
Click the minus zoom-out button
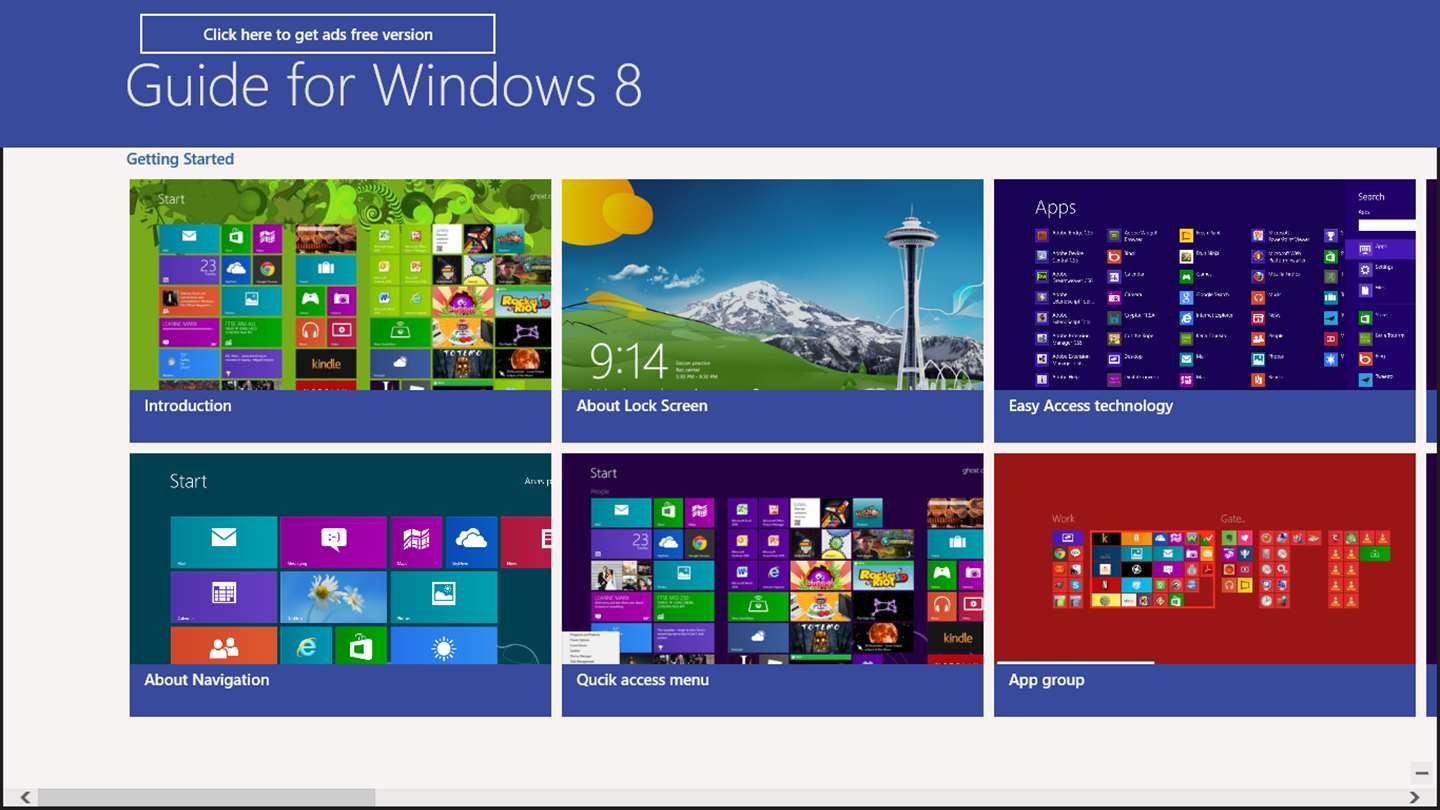(x=1421, y=773)
